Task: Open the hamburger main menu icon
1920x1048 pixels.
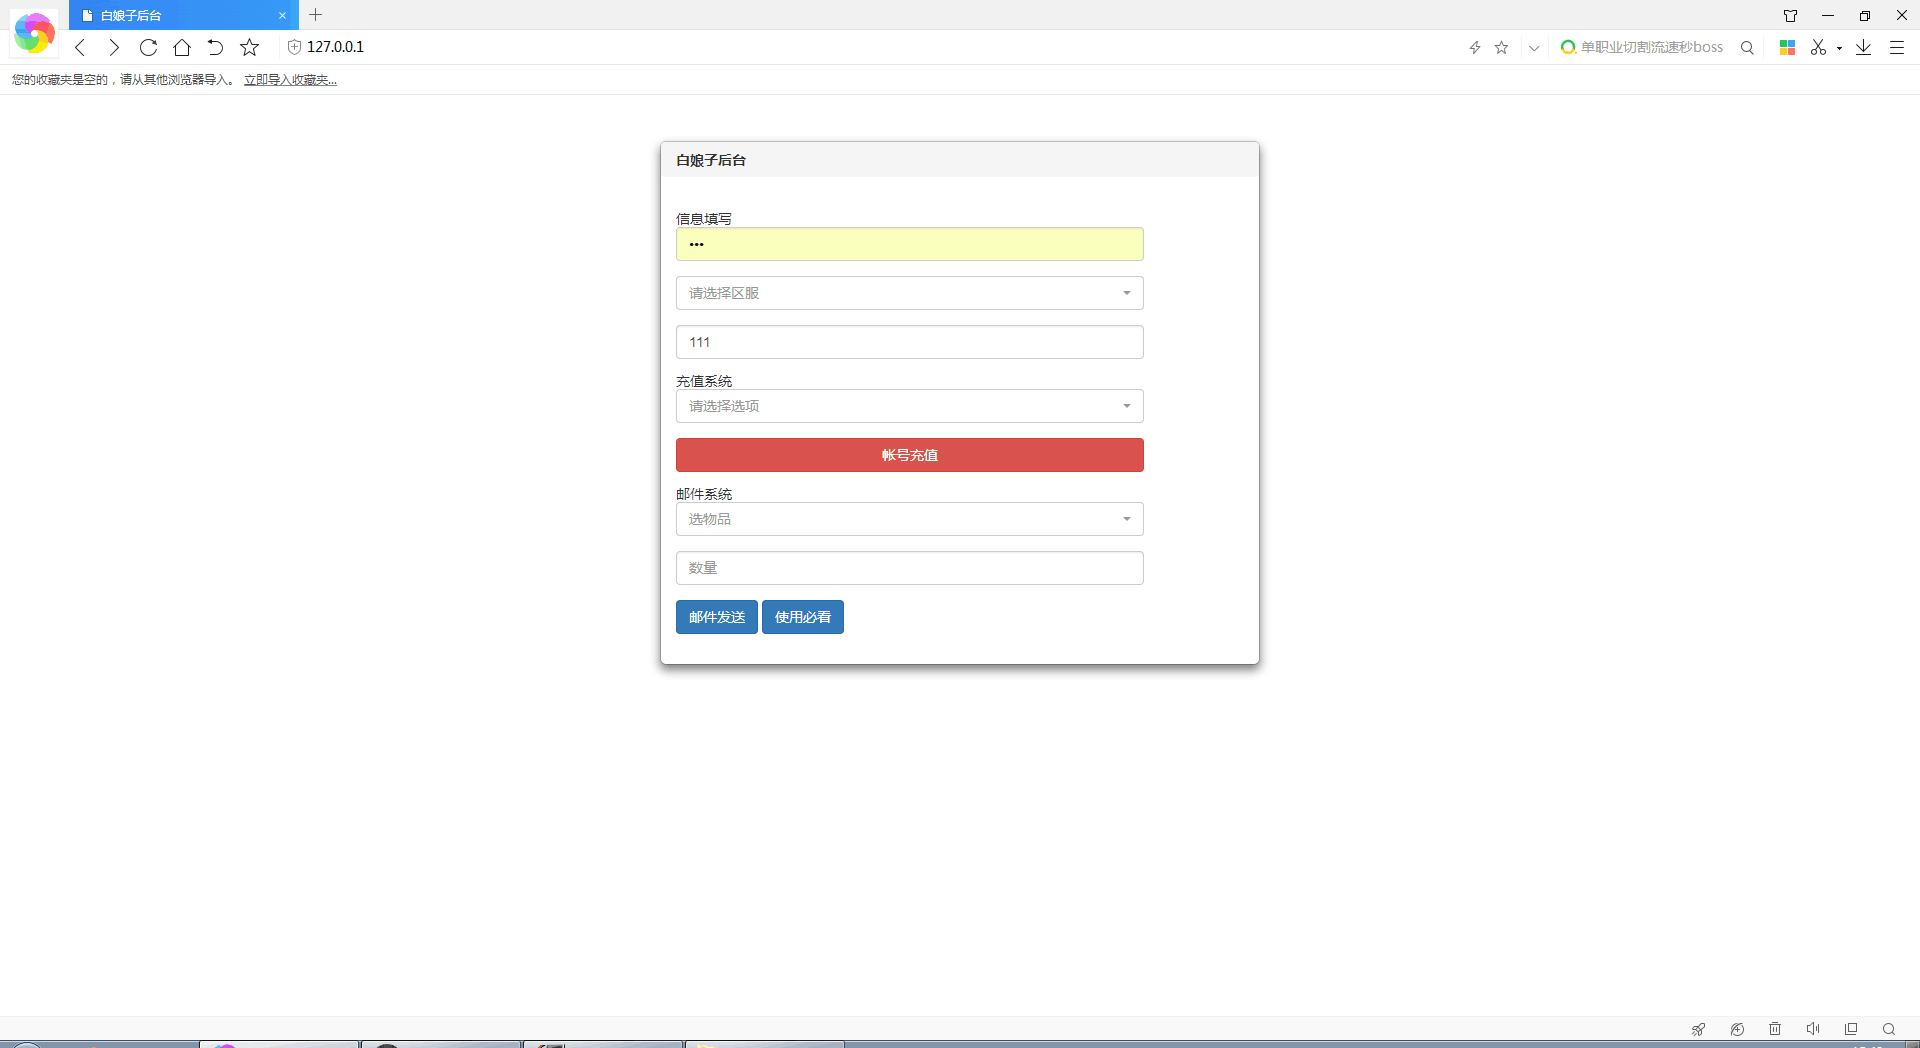Action: point(1896,47)
